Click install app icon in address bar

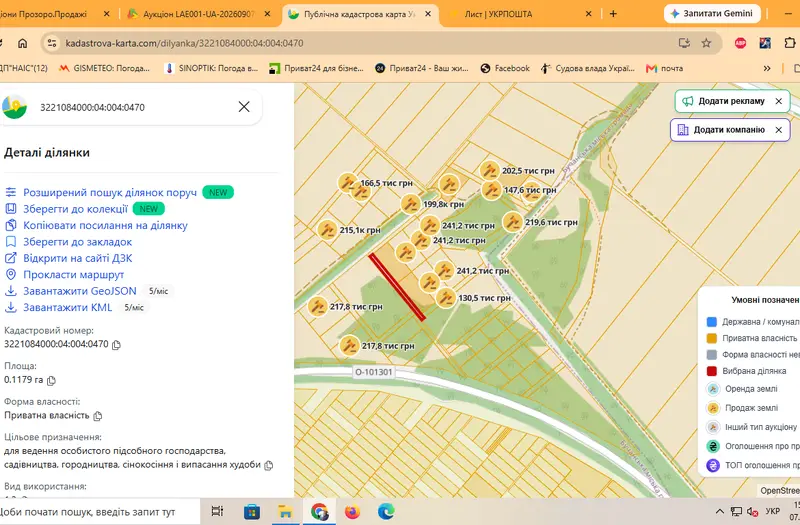pyautogui.click(x=684, y=43)
